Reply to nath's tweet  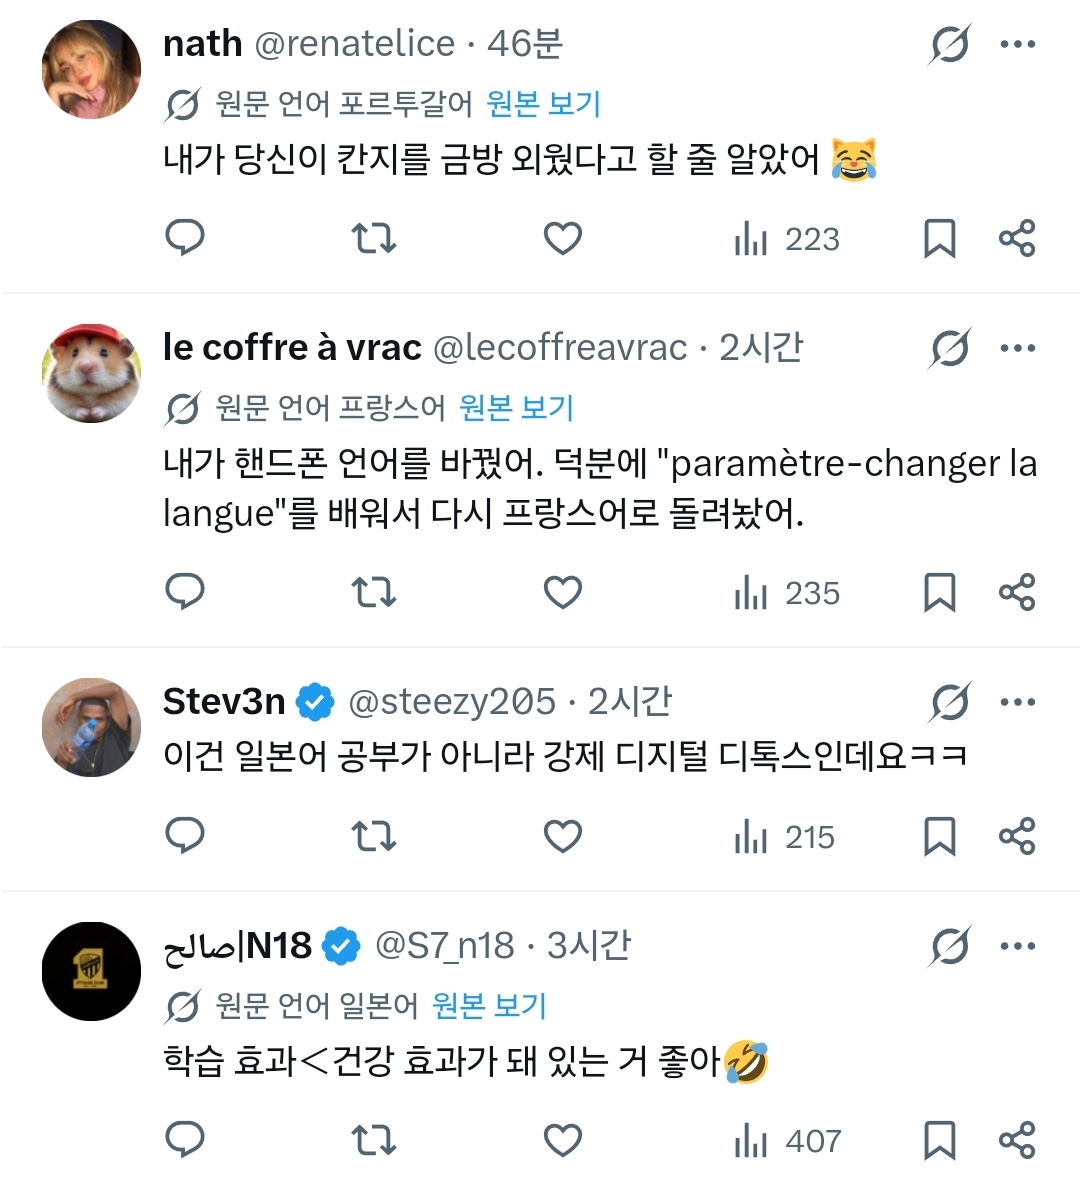click(184, 238)
